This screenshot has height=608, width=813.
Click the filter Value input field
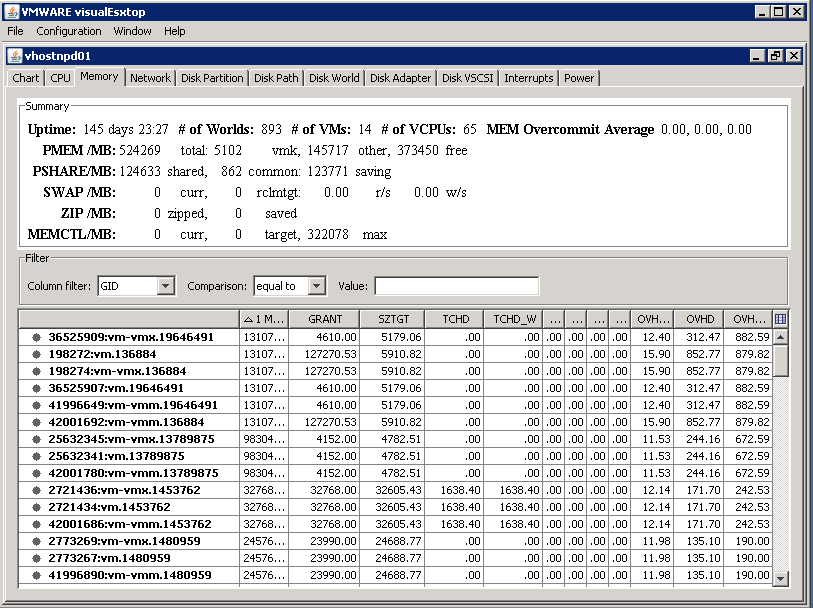457,286
